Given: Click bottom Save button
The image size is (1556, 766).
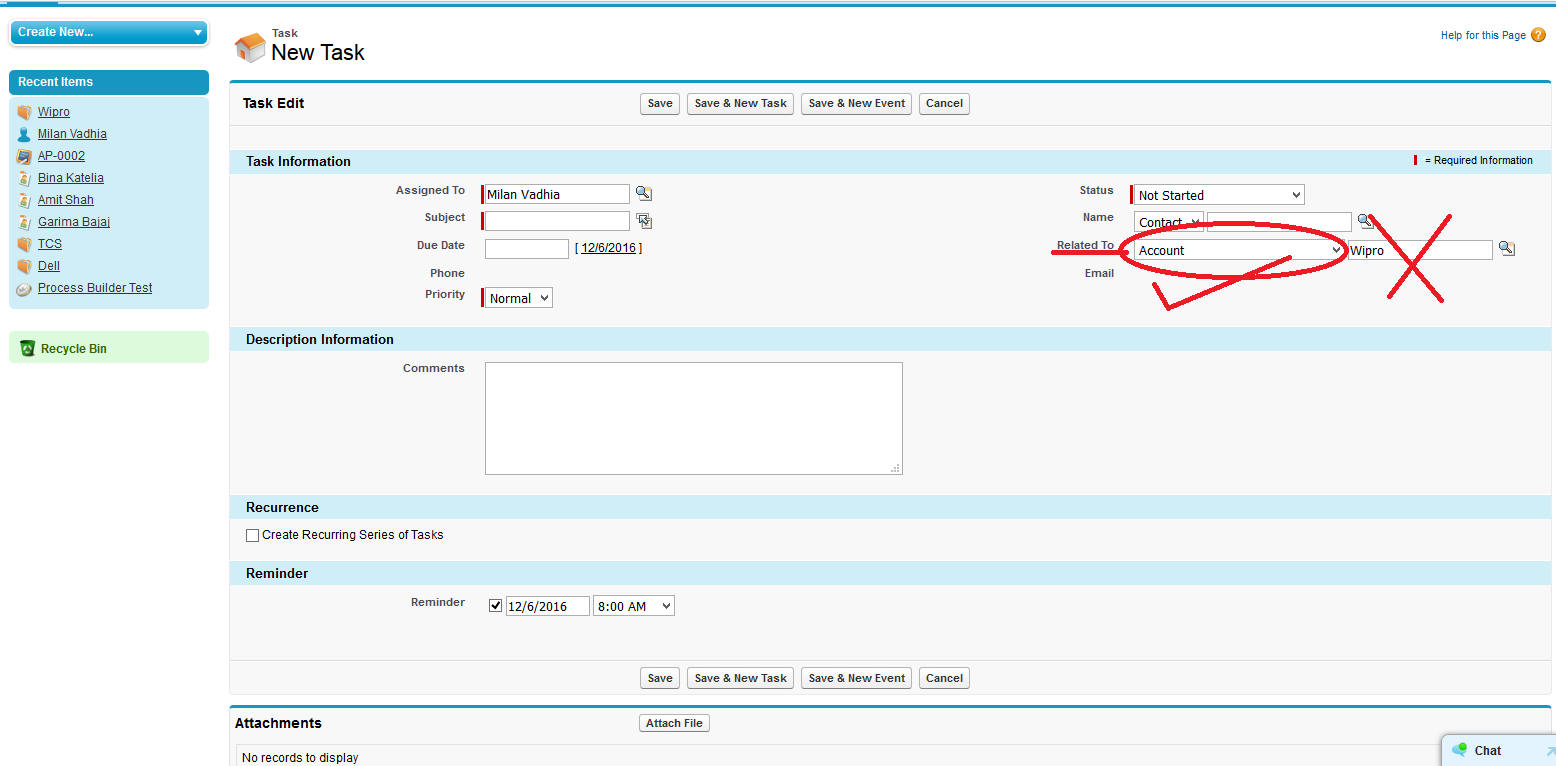Looking at the screenshot, I should point(660,678).
